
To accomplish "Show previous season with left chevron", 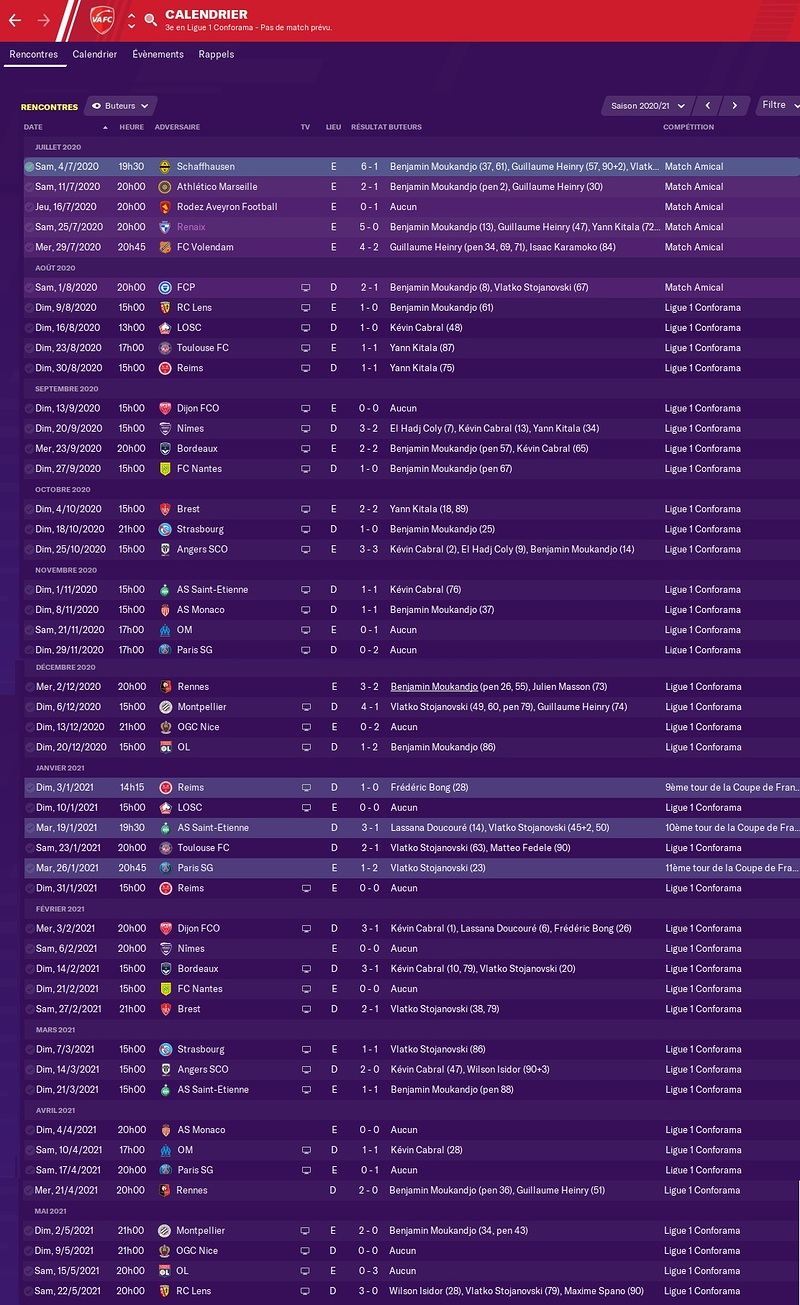I will (x=708, y=105).
